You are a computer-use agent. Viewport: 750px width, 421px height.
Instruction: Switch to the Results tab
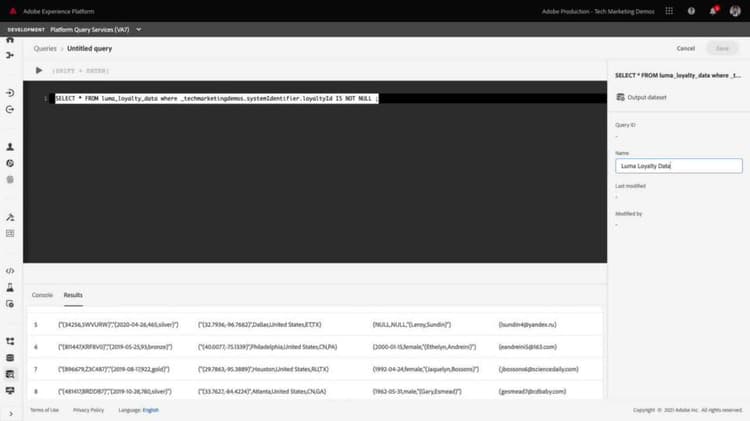tap(73, 295)
